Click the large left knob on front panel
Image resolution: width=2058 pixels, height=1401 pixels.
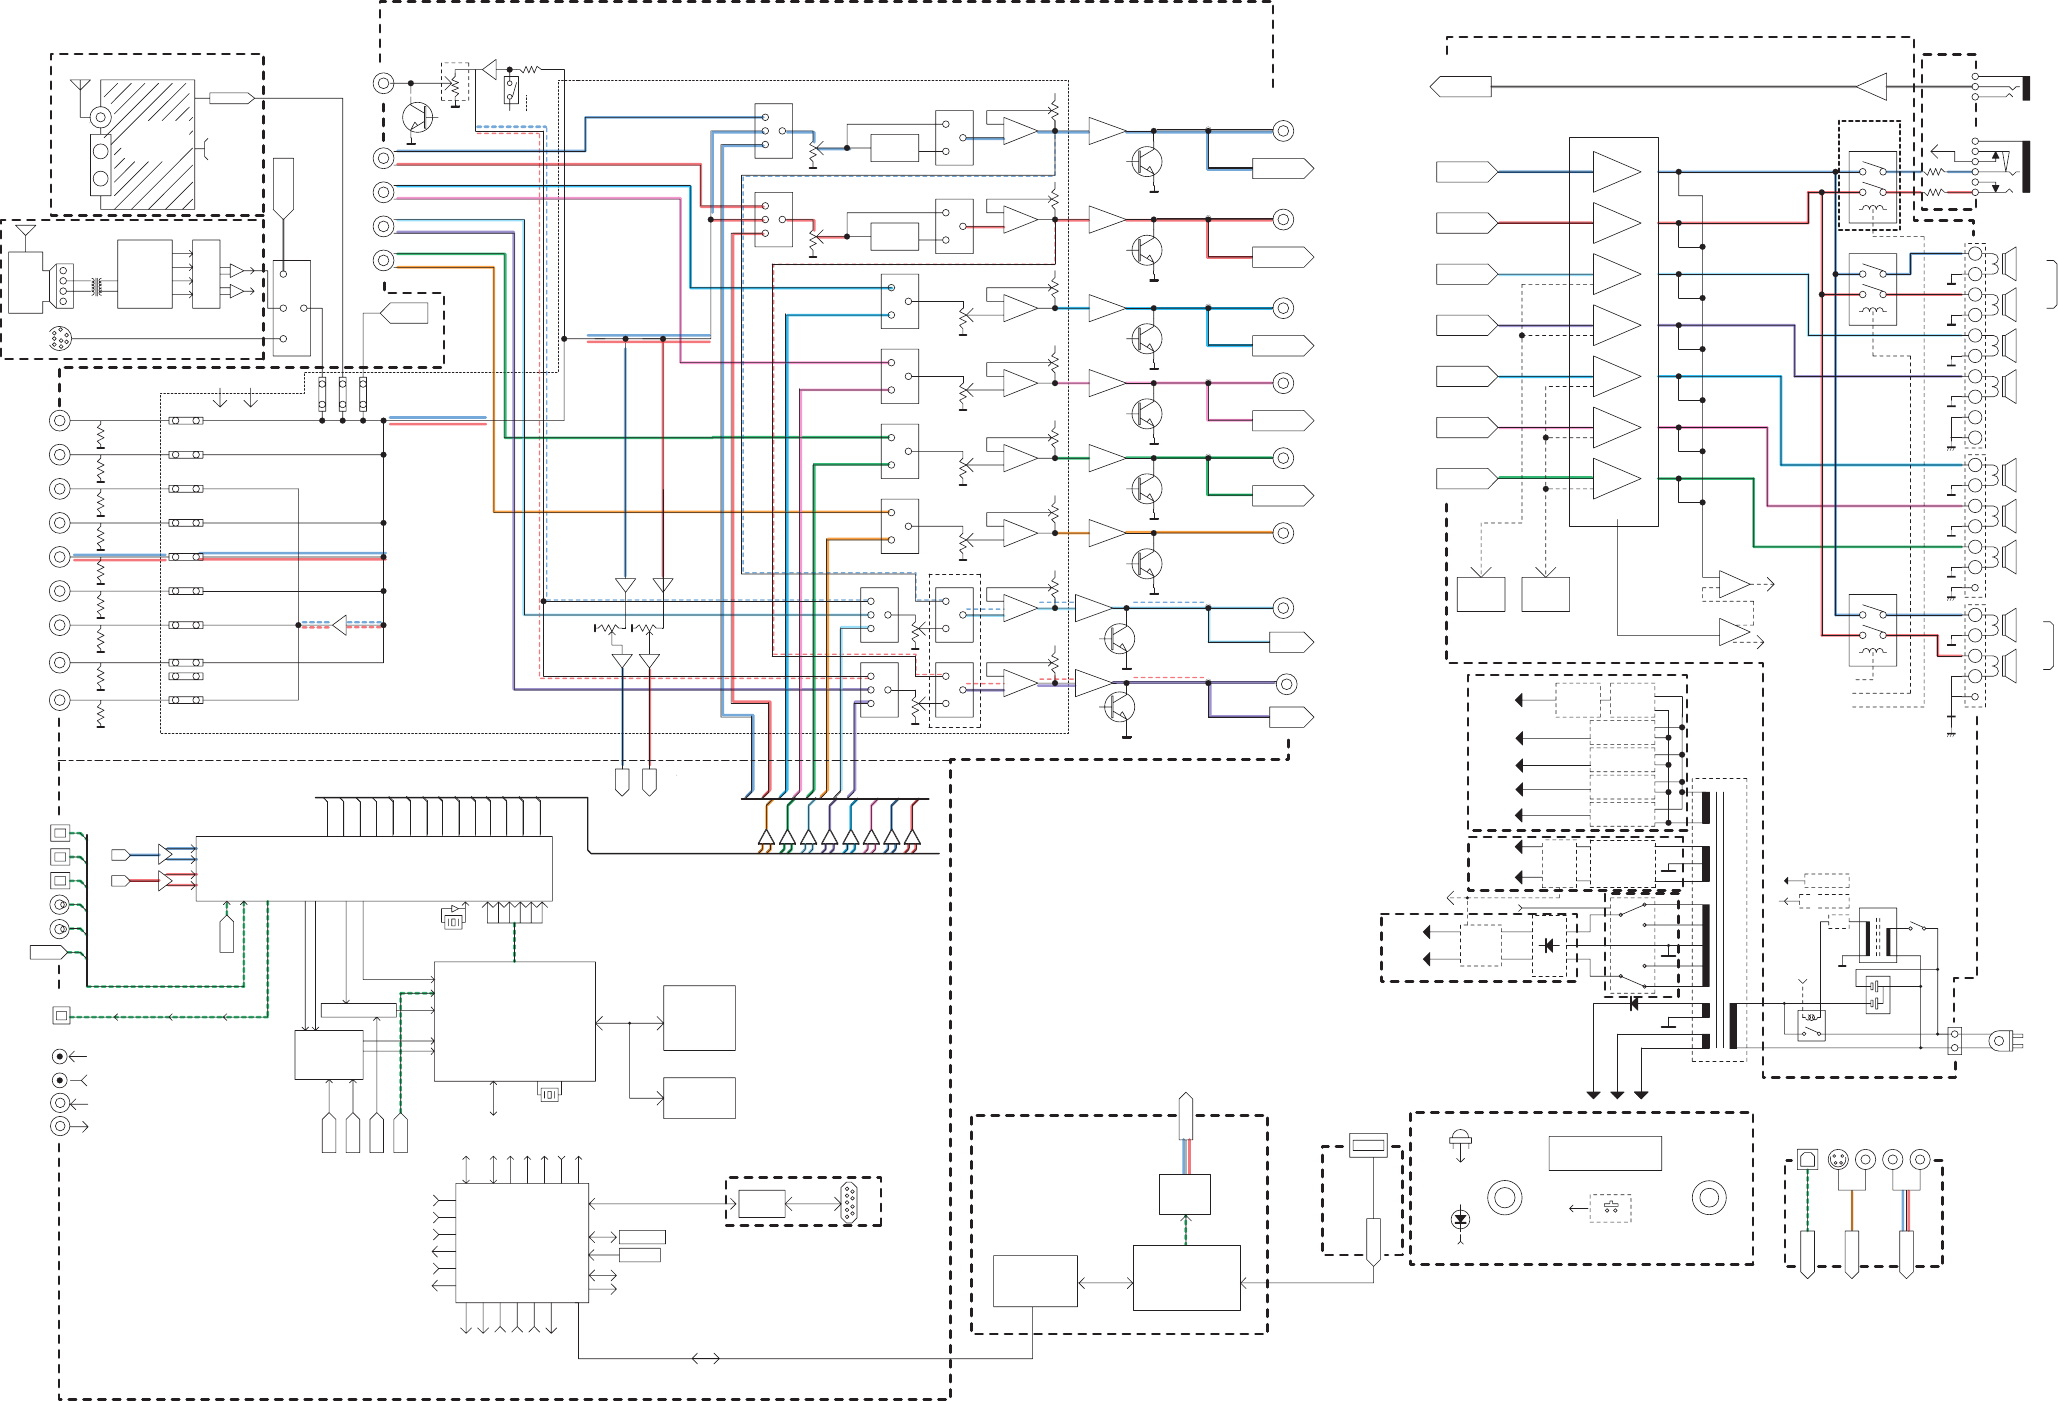pyautogui.click(x=1504, y=1197)
